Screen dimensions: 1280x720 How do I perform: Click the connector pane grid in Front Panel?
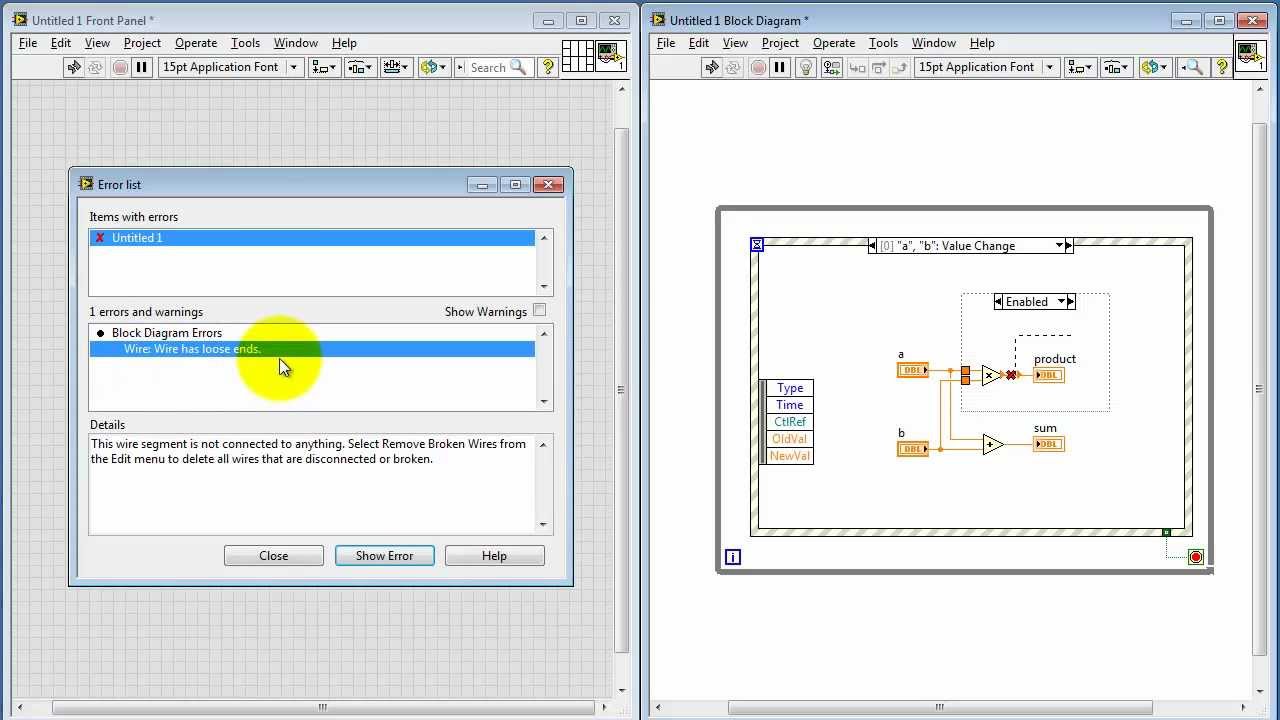[577, 56]
